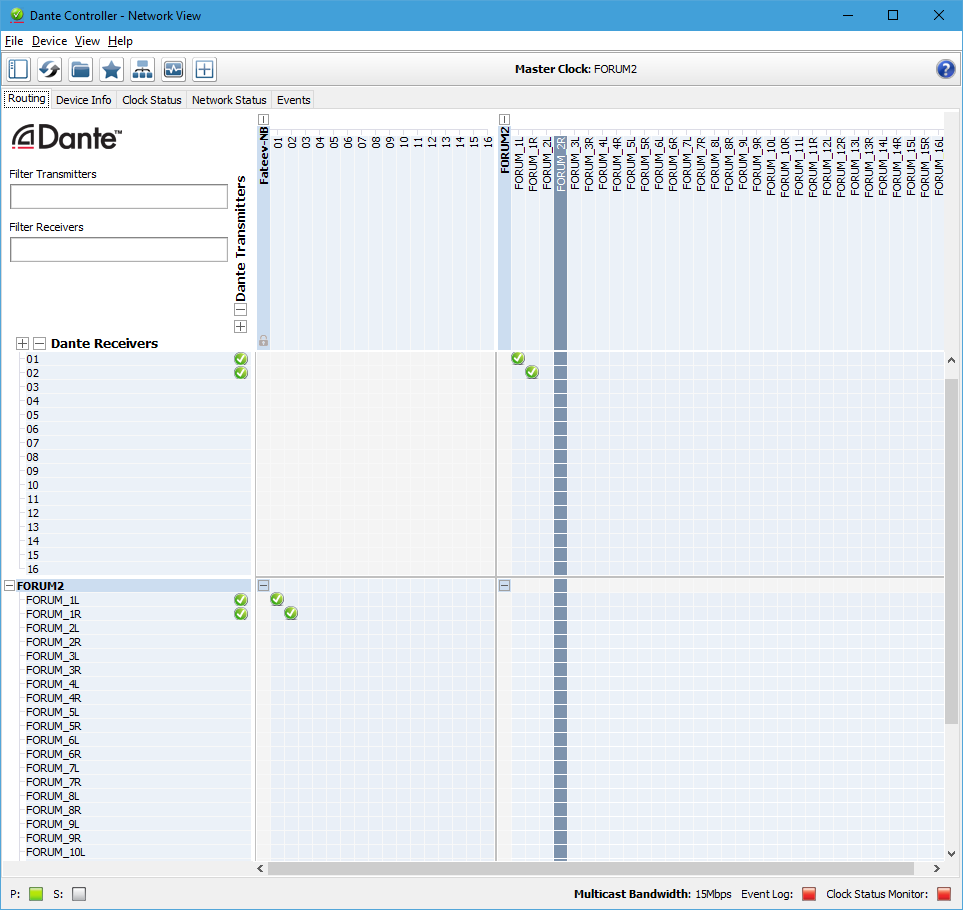This screenshot has width=963, height=910.
Task: Click the Filter Transmitters input field
Action: pyautogui.click(x=119, y=196)
